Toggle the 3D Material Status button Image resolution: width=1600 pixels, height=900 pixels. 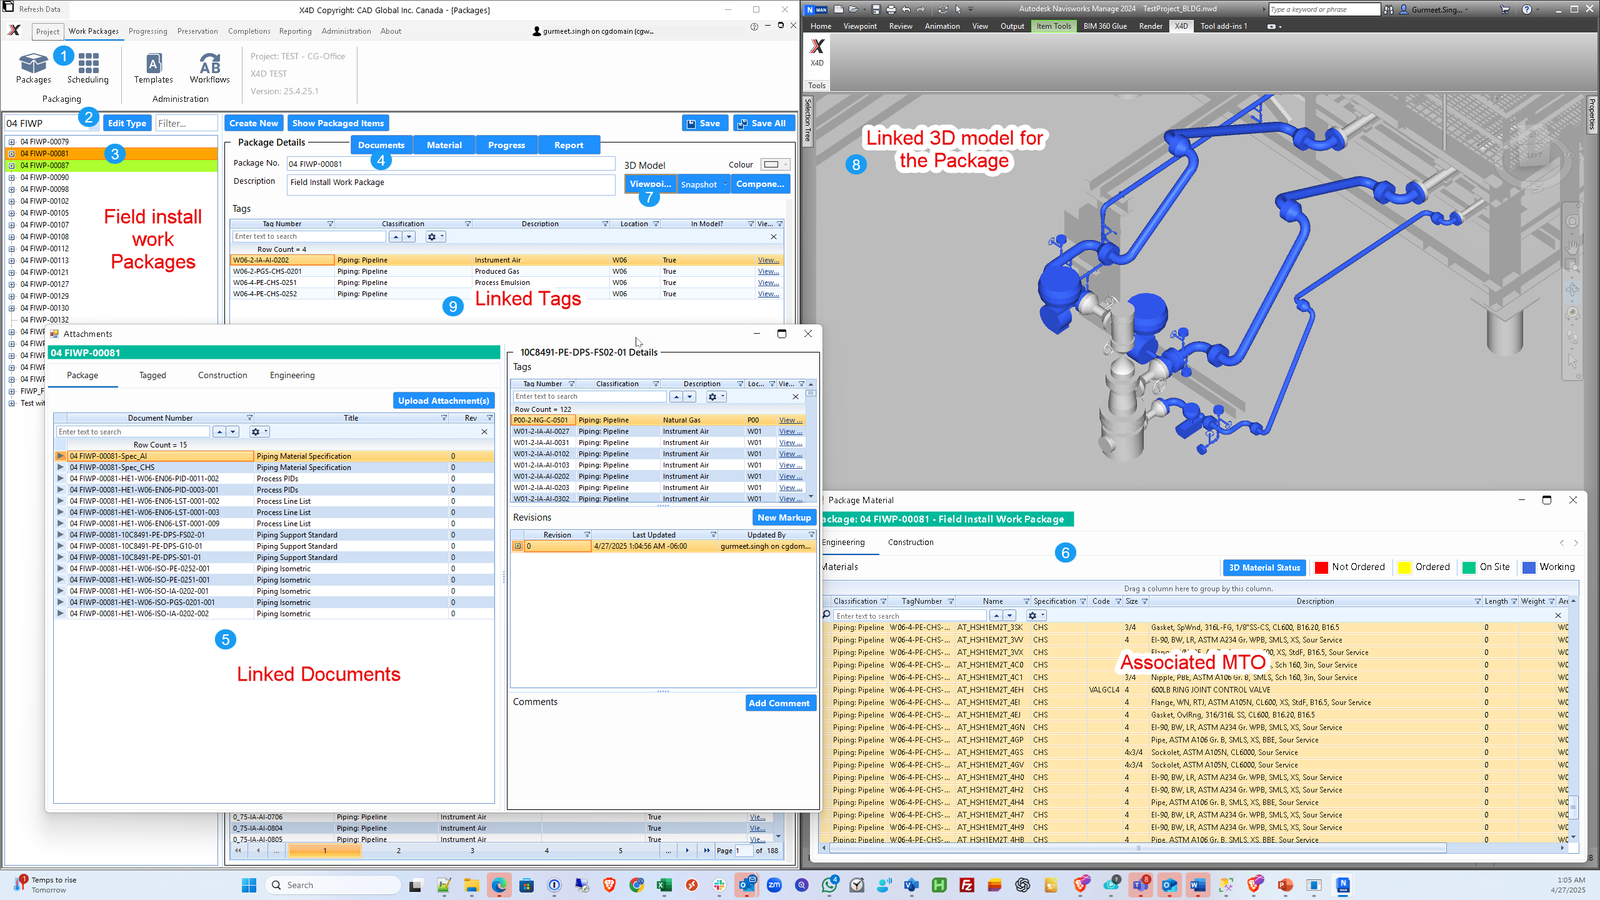pos(1265,567)
